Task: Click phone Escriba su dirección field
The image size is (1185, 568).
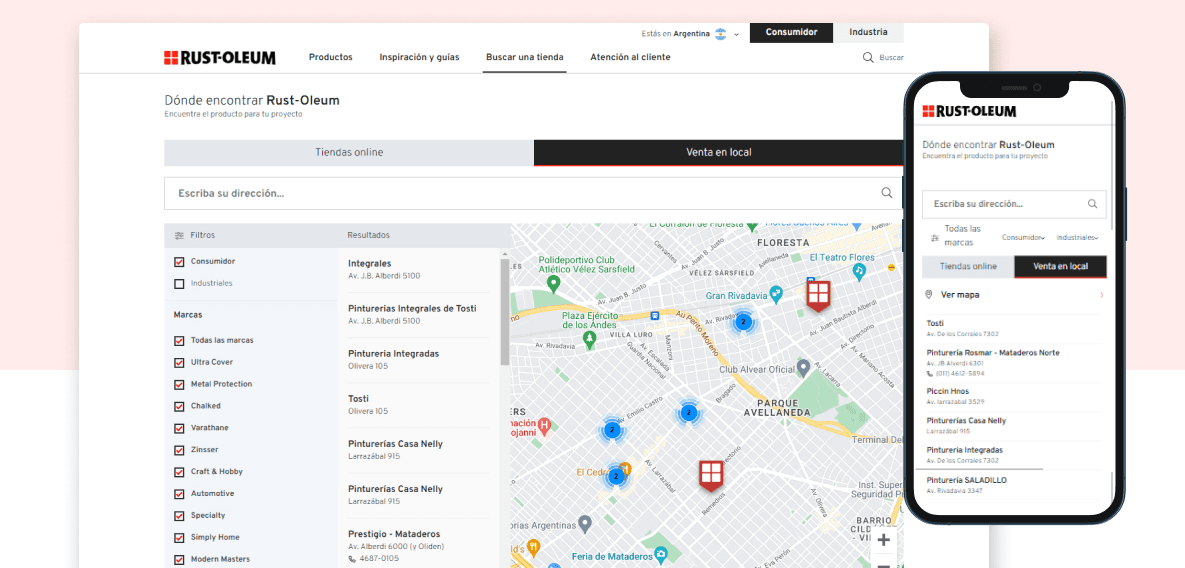Action: click(1014, 204)
